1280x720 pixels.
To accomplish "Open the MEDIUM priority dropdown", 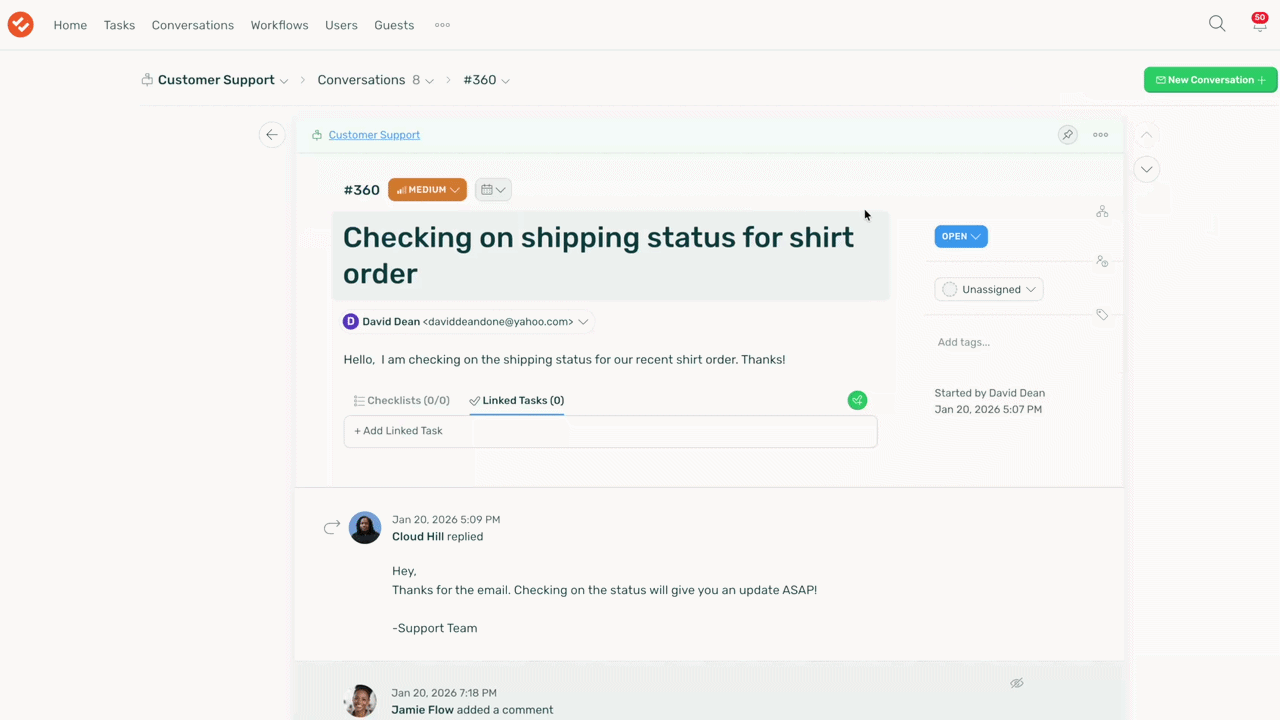I will pos(427,190).
